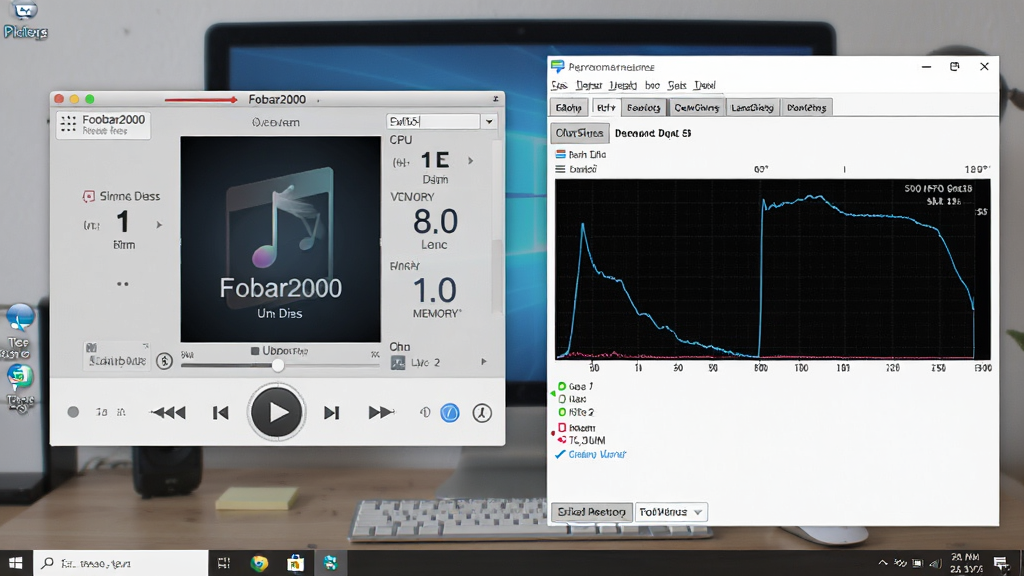Toggle the blue checkmark item in the legend

560,455
